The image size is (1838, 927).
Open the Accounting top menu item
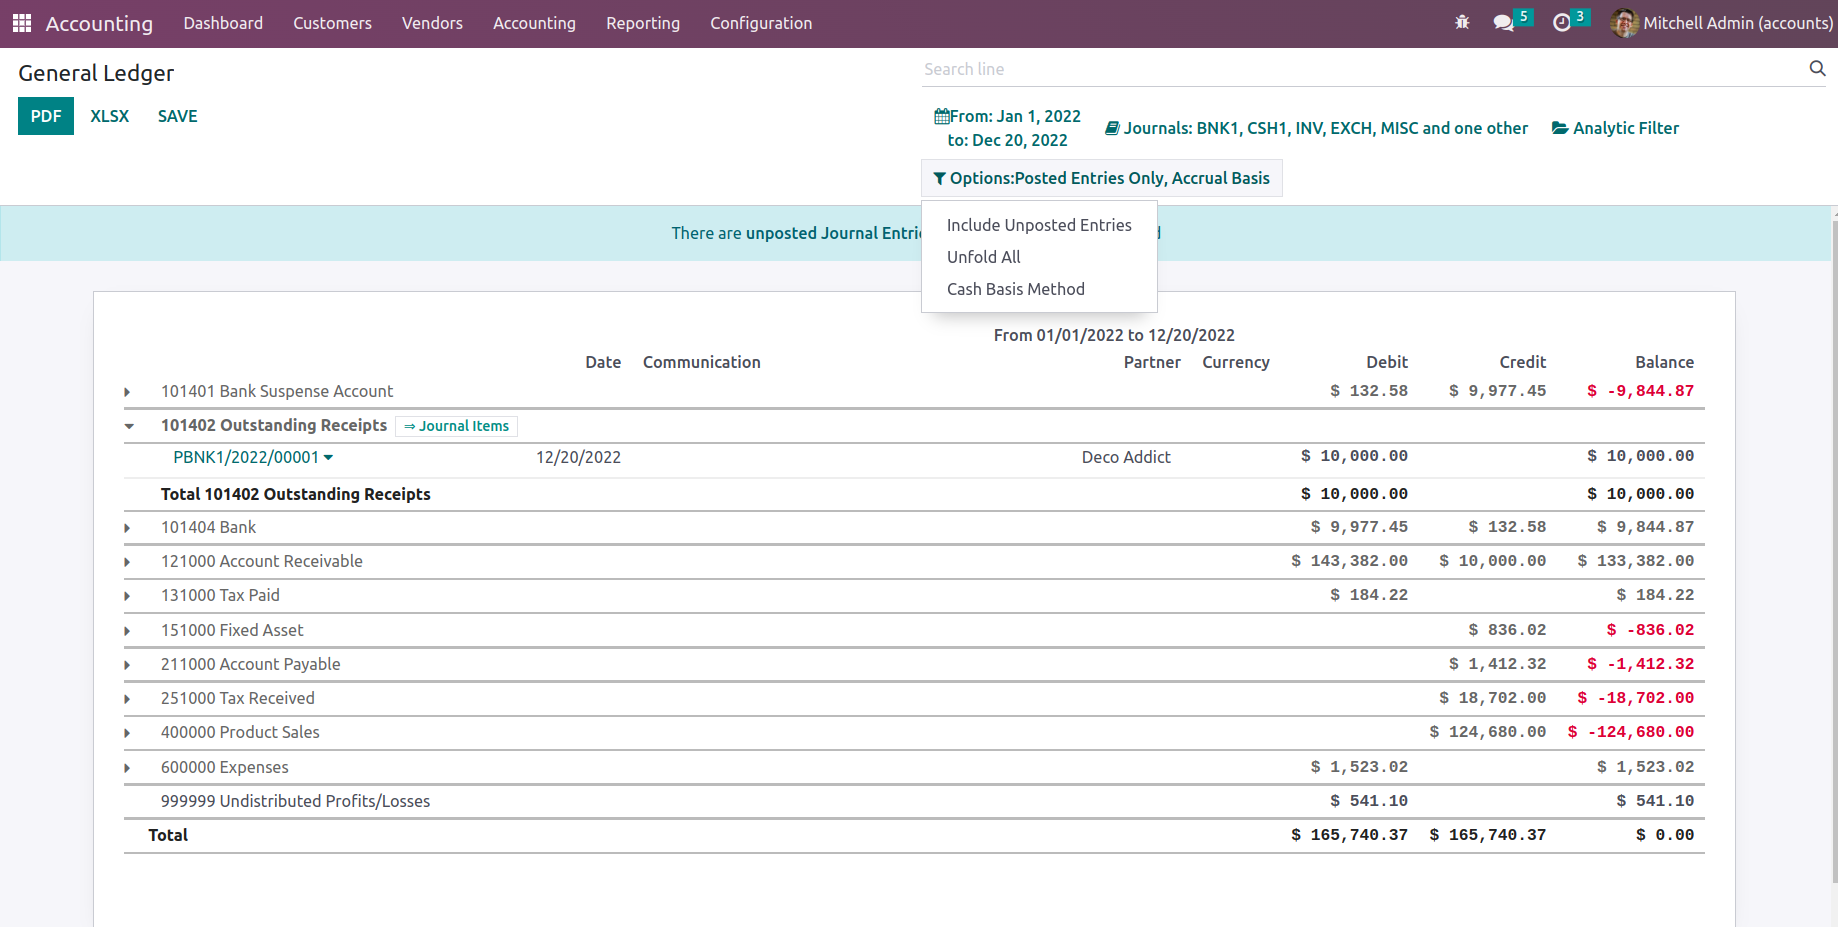point(534,23)
